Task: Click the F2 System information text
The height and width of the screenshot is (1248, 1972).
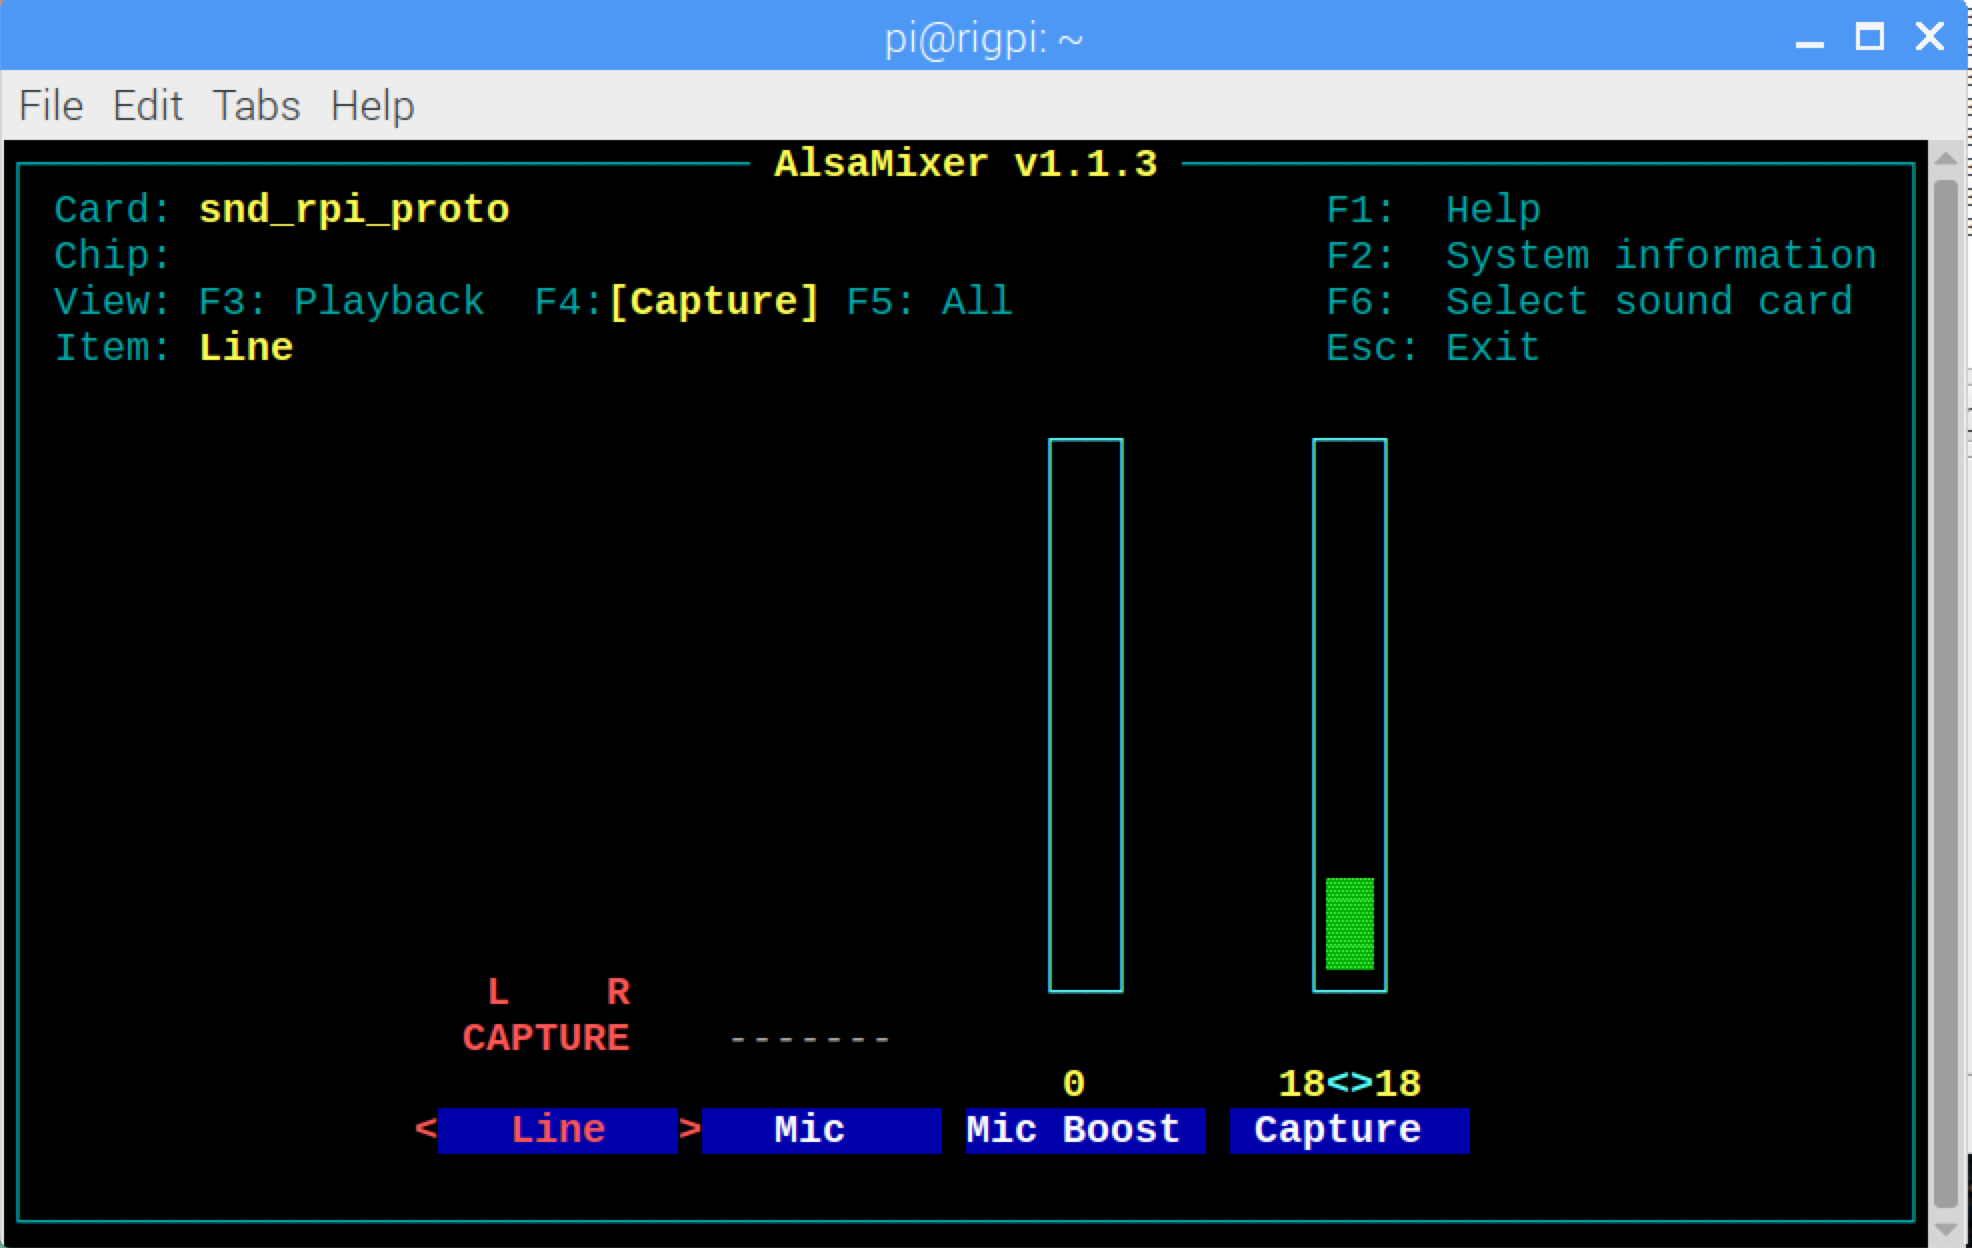Action: pos(1600,256)
